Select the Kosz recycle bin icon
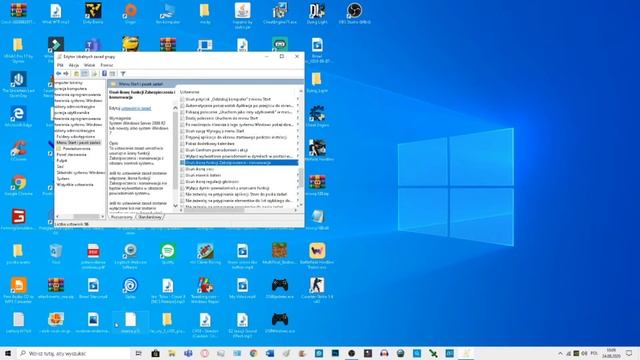Image resolution: width=640 pixels, height=360 pixels. click(56, 254)
